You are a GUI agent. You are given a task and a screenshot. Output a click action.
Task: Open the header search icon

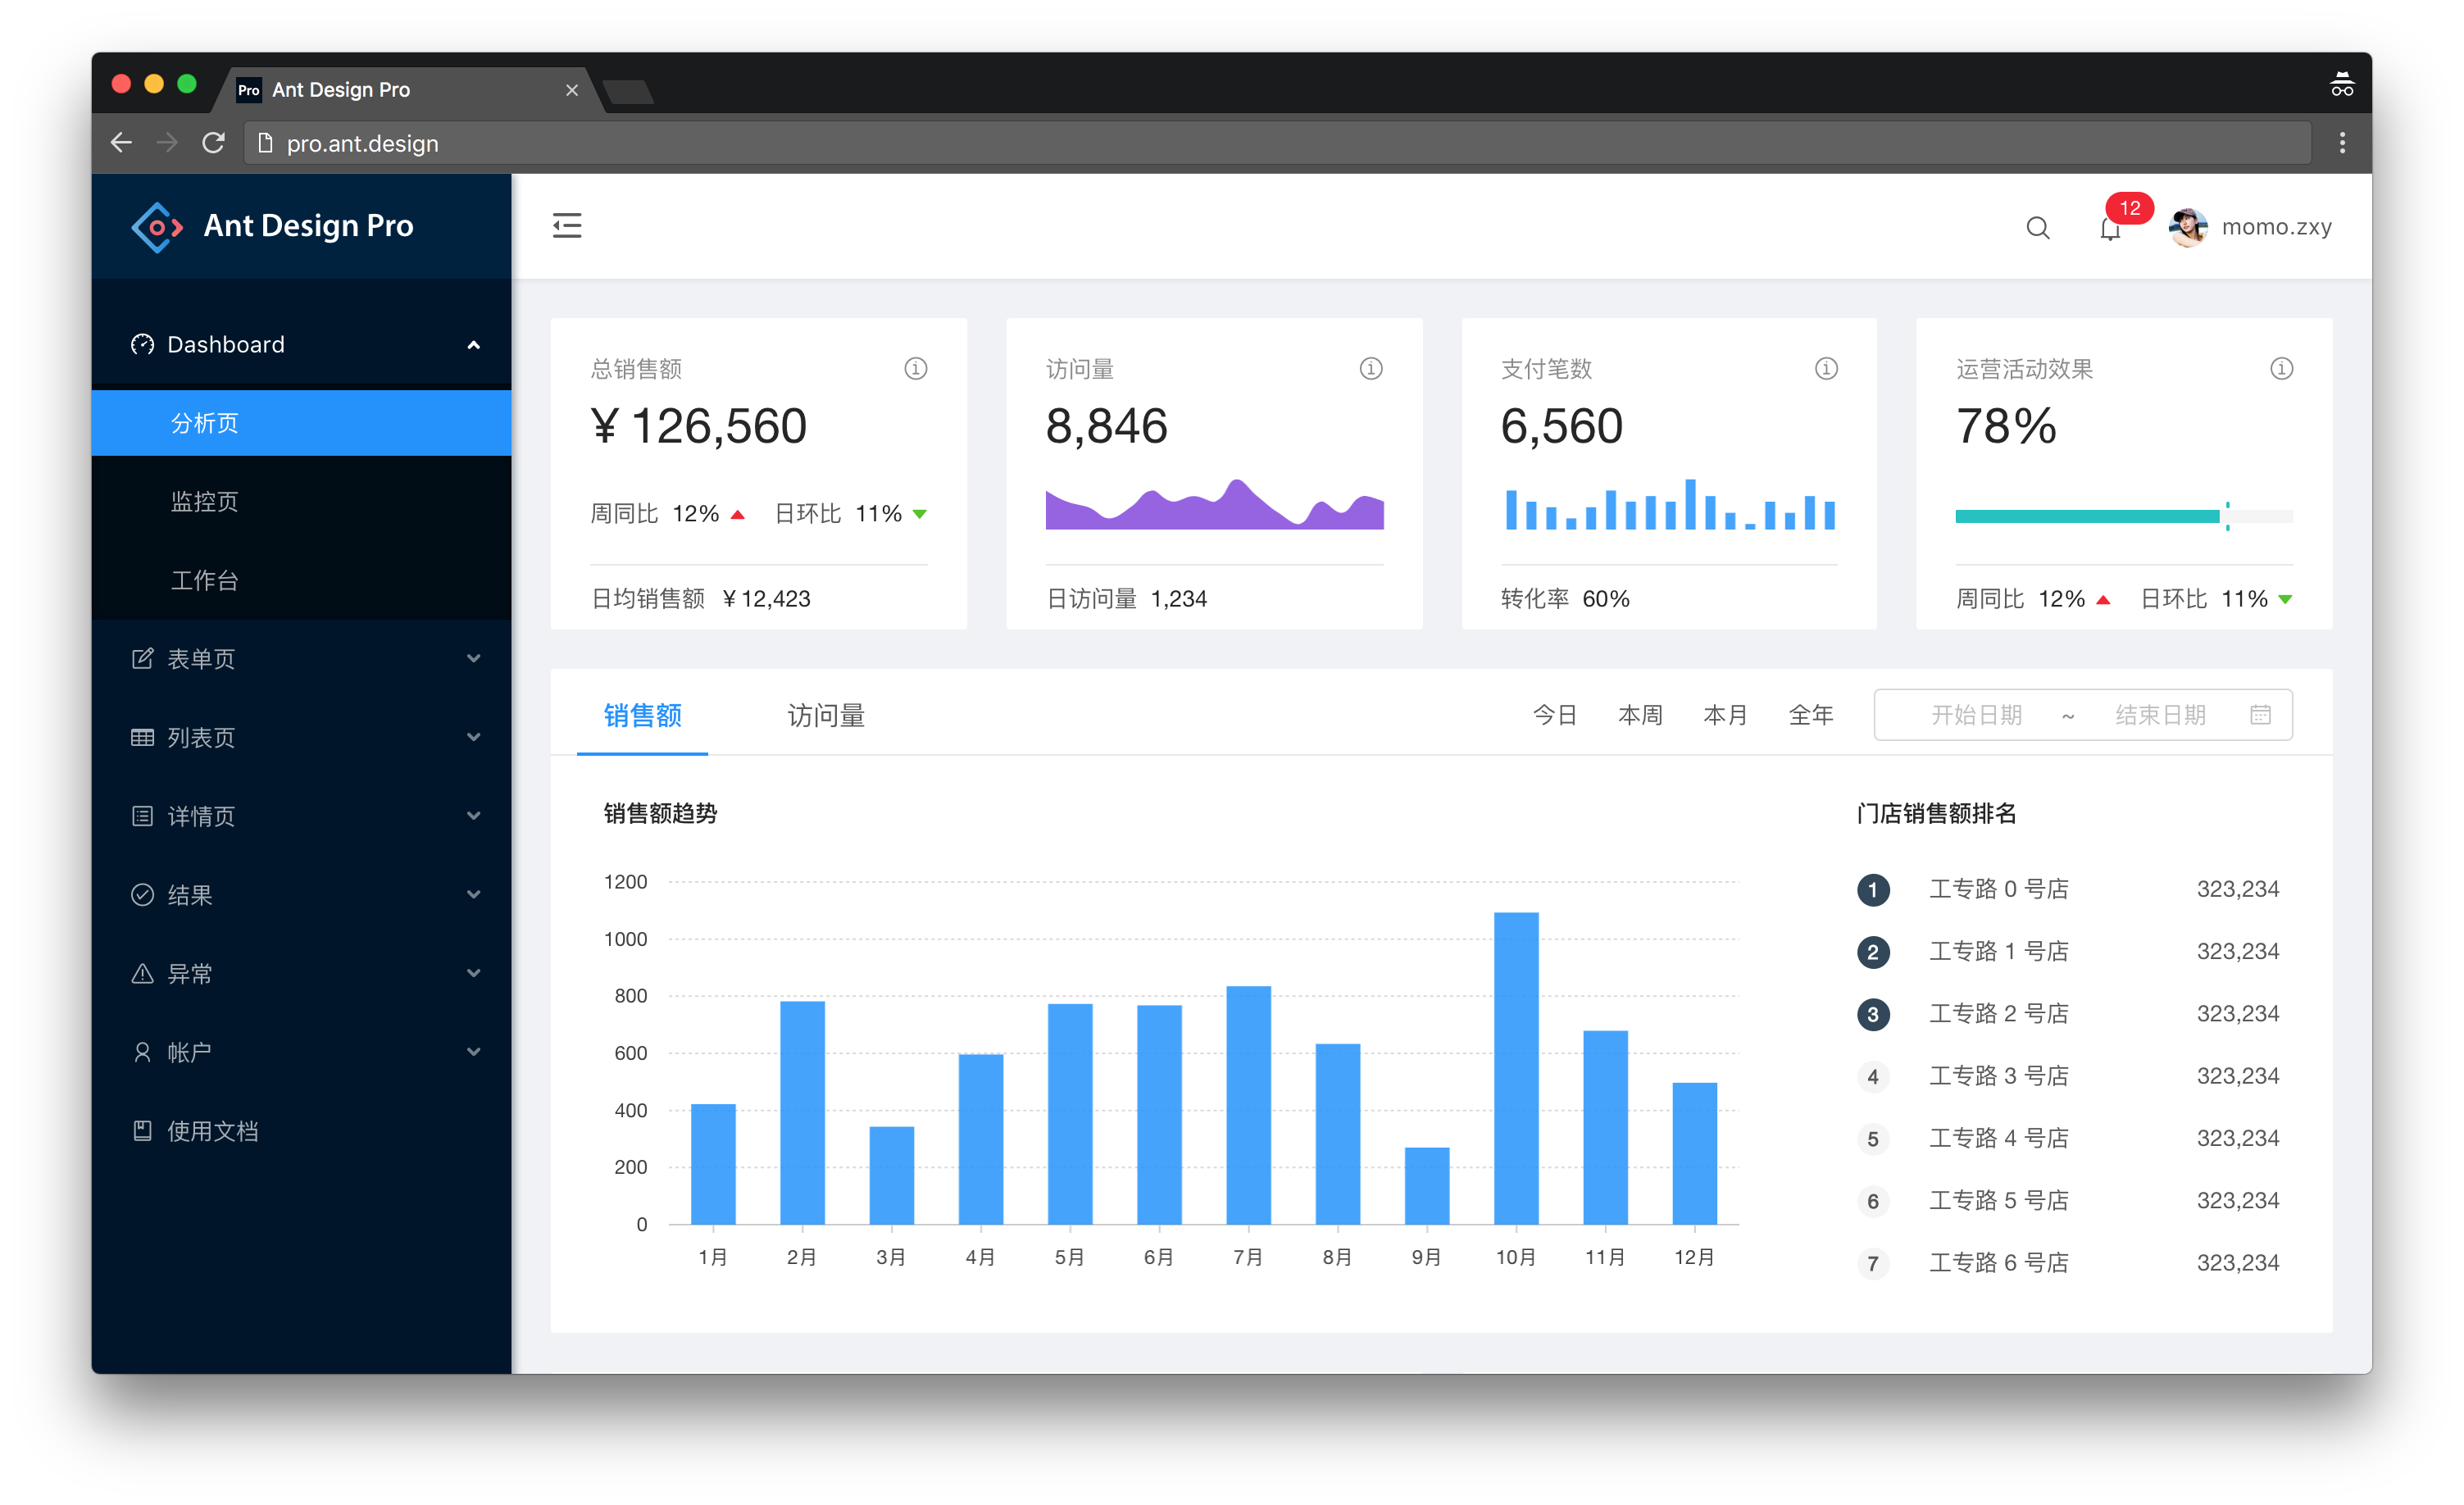[2037, 228]
